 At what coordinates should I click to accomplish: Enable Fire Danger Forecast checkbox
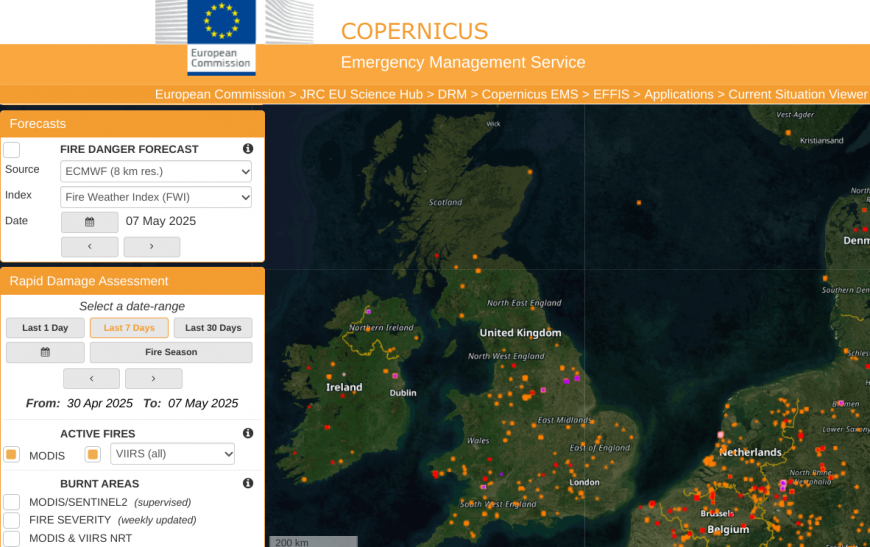coord(12,150)
